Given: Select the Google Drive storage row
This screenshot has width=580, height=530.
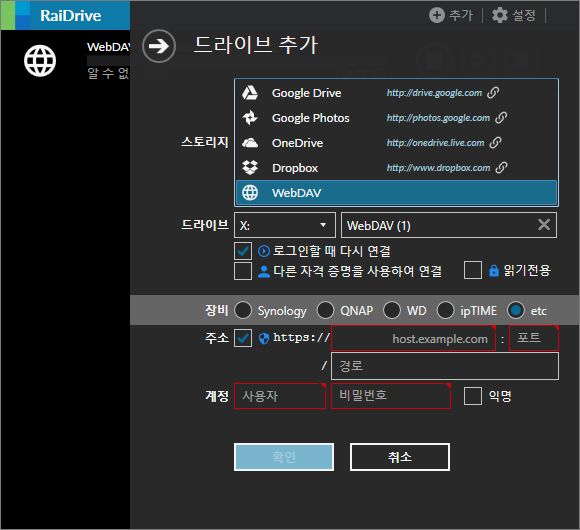Looking at the screenshot, I should [x=396, y=93].
